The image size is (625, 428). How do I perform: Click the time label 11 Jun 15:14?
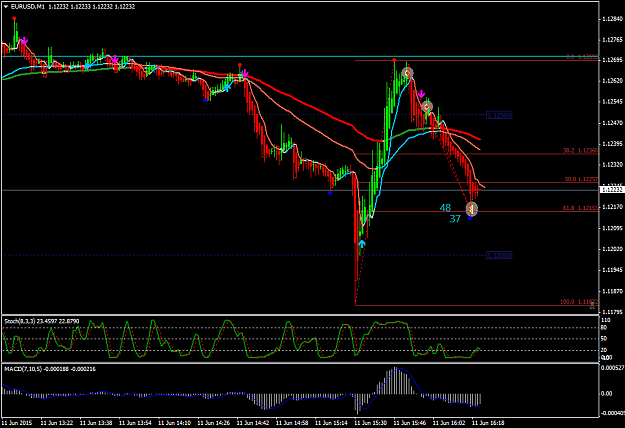click(x=331, y=422)
